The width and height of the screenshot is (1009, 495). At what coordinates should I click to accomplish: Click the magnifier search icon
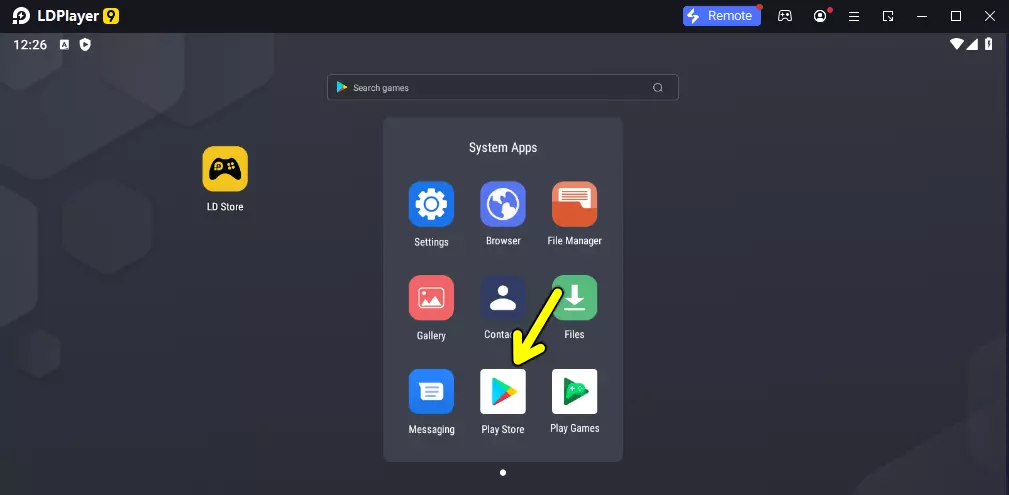point(658,88)
